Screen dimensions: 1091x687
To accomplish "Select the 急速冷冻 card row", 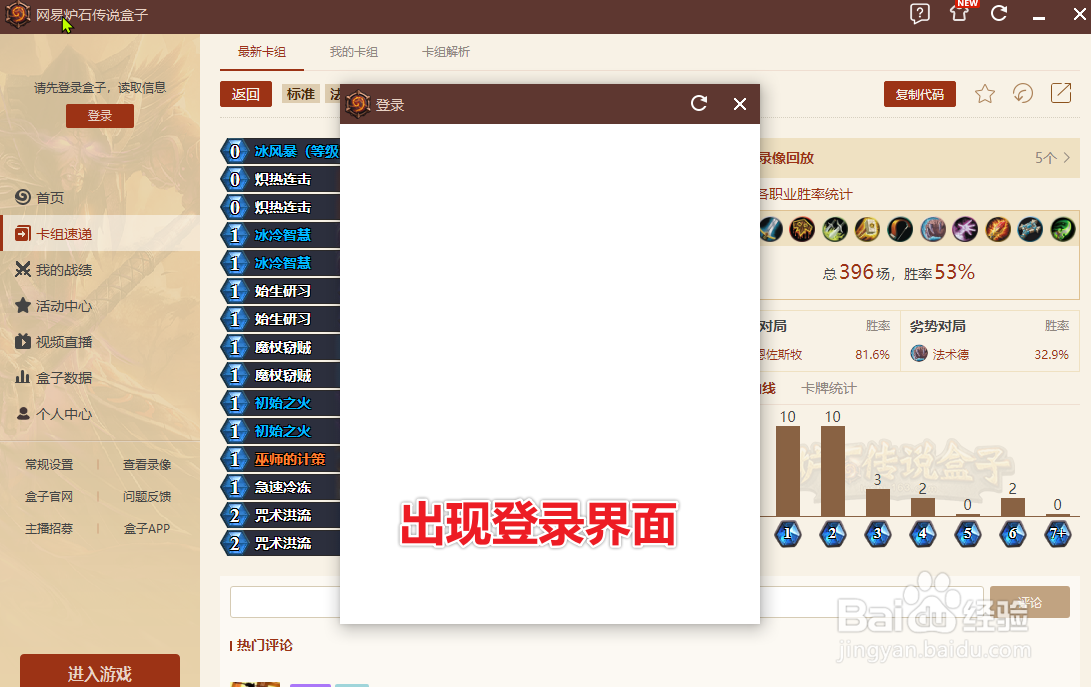I will pos(280,487).
